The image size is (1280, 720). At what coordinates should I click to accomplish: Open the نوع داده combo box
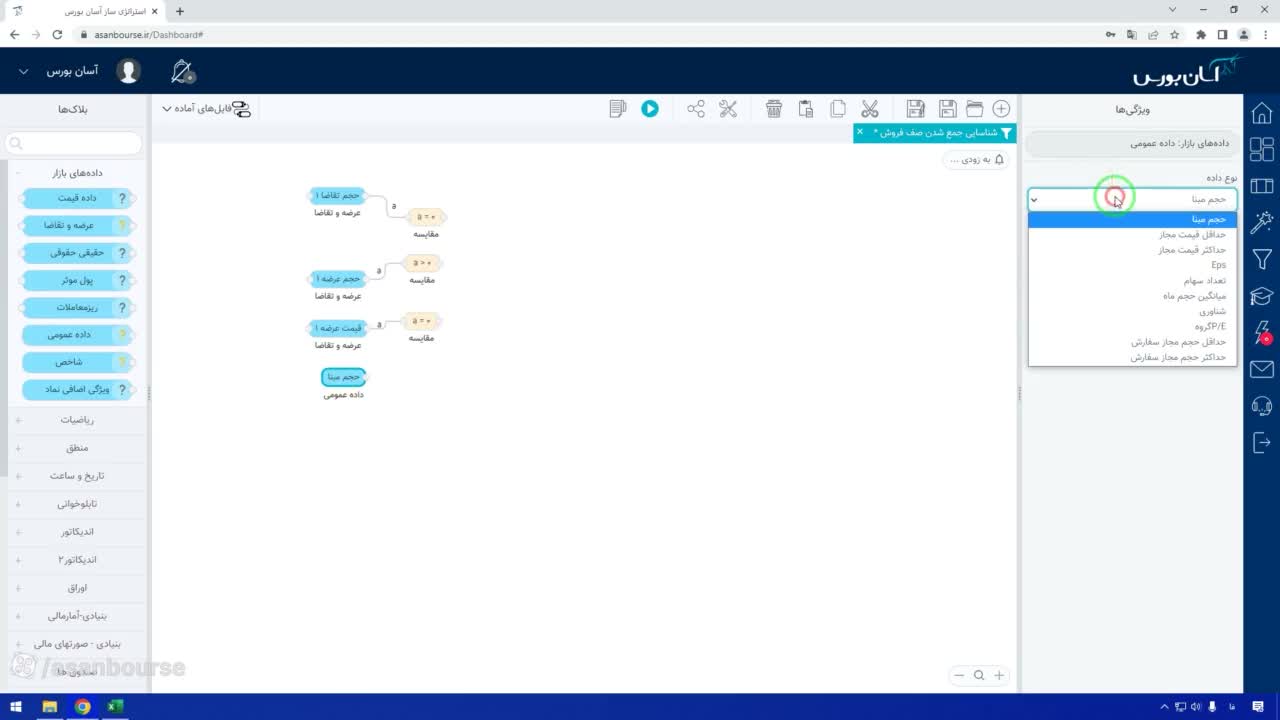pos(1132,199)
